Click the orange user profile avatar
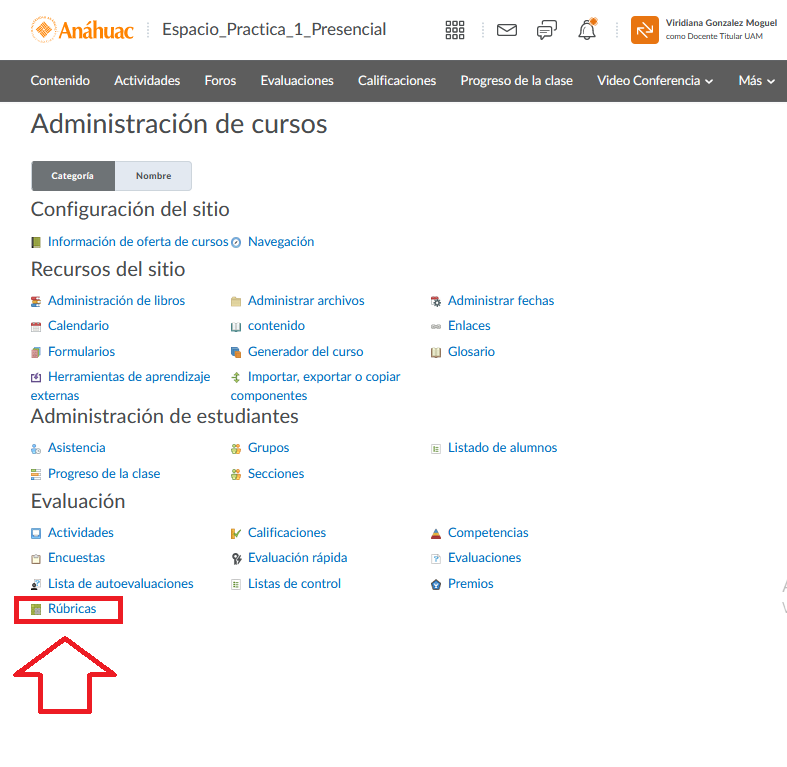787x767 pixels. 644,30
